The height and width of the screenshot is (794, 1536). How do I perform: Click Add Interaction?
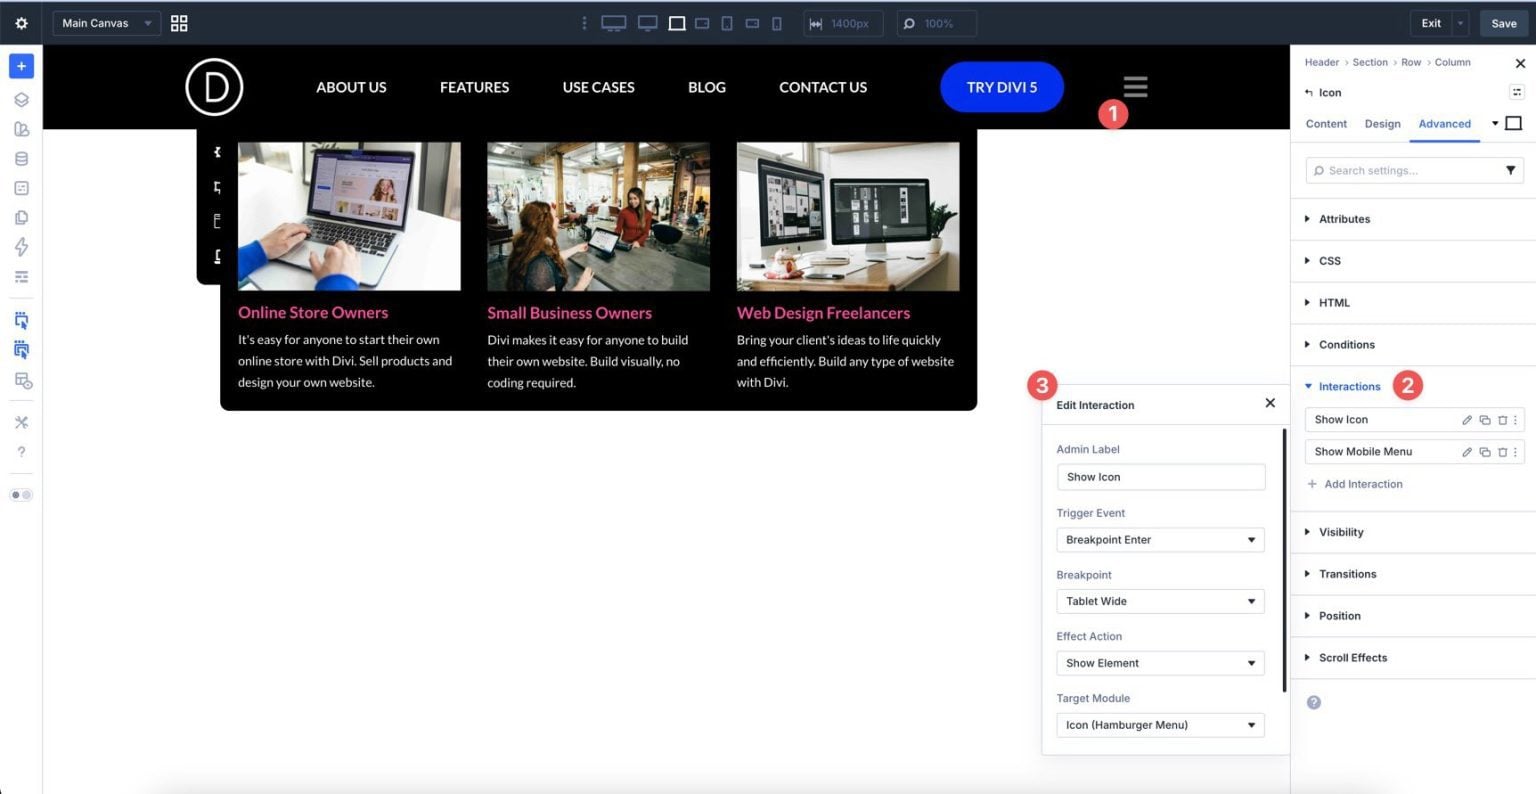click(x=1355, y=484)
